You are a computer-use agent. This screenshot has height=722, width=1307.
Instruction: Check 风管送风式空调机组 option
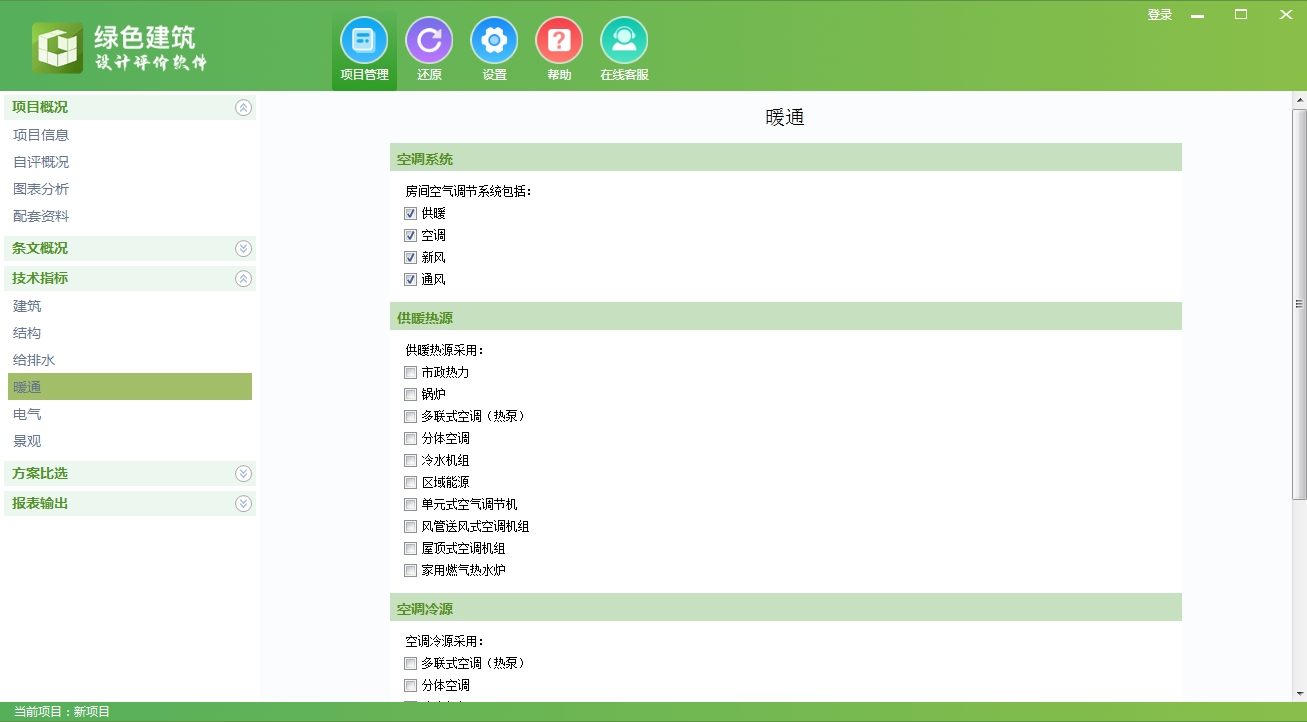click(410, 526)
